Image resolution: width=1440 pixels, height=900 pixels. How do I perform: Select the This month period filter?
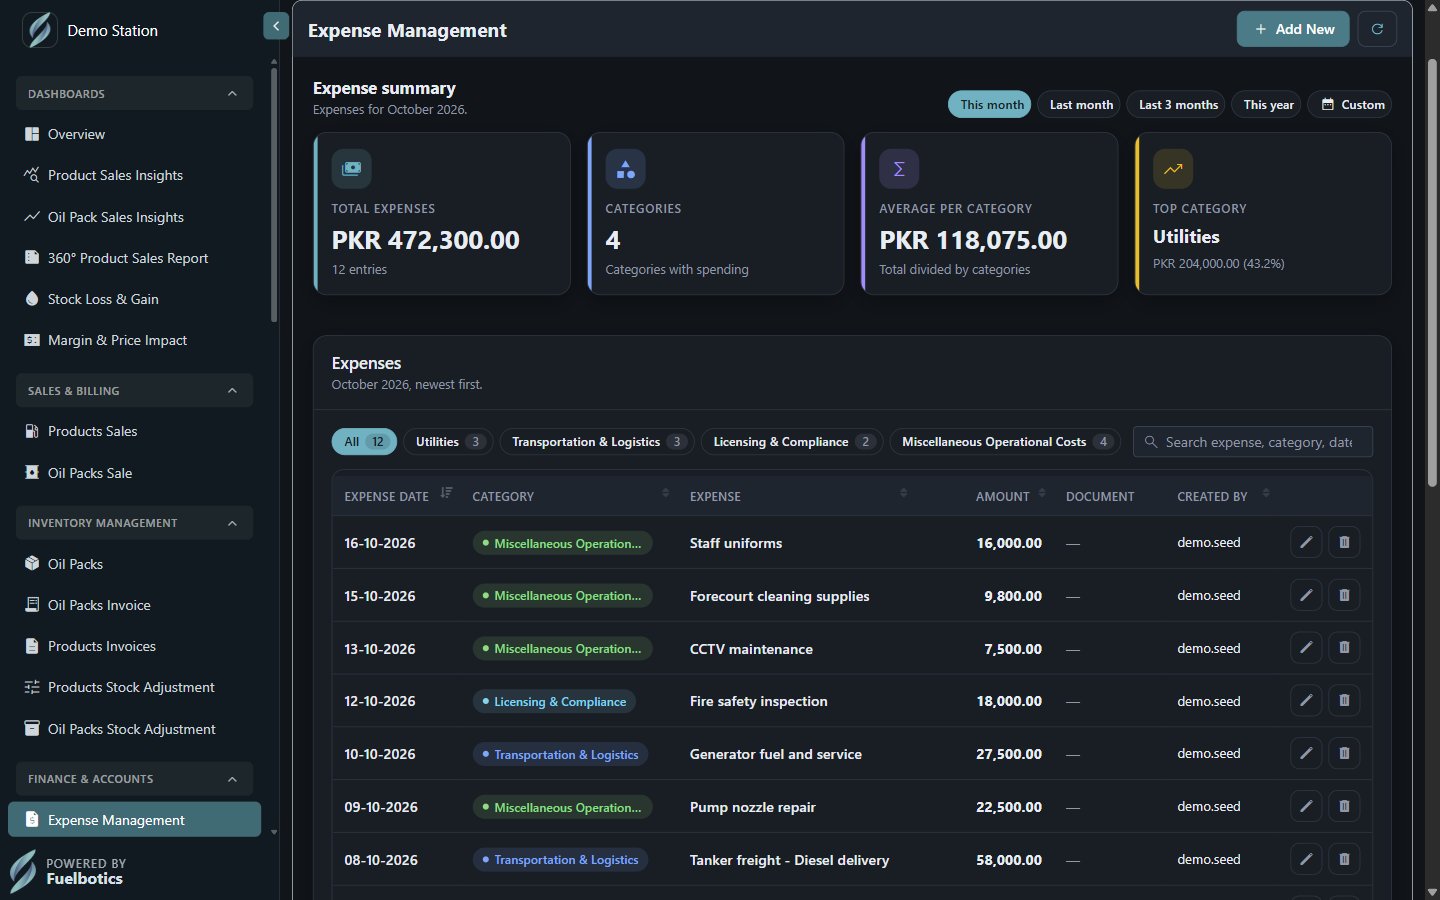point(990,104)
